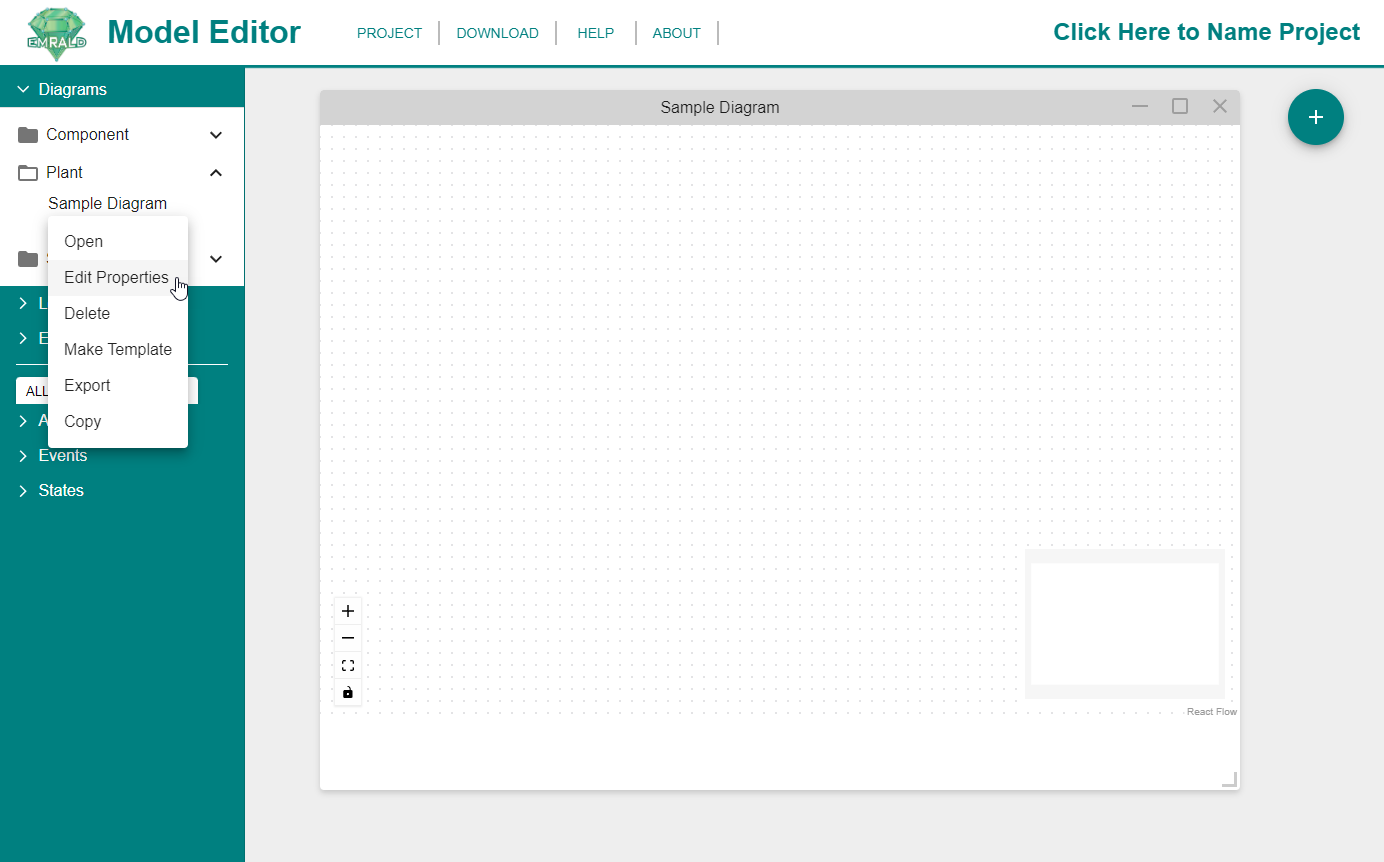Click the Component folder icon
The image size is (1384, 862).
coord(28,134)
